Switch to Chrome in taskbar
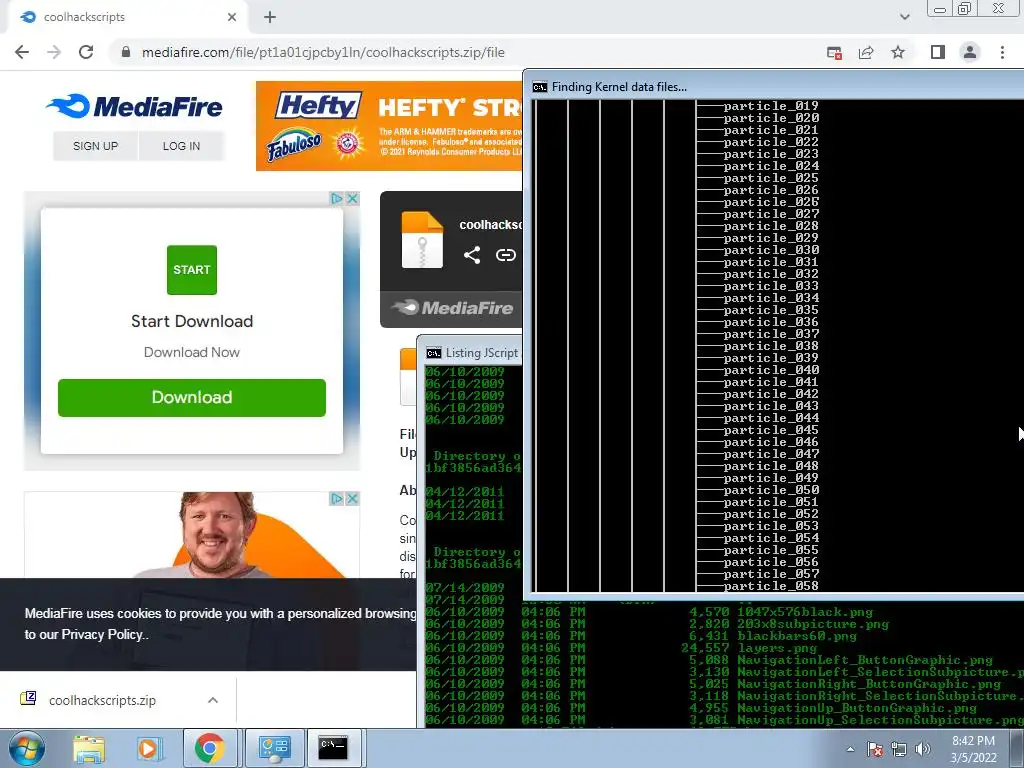The image size is (1024, 768). pyautogui.click(x=209, y=749)
